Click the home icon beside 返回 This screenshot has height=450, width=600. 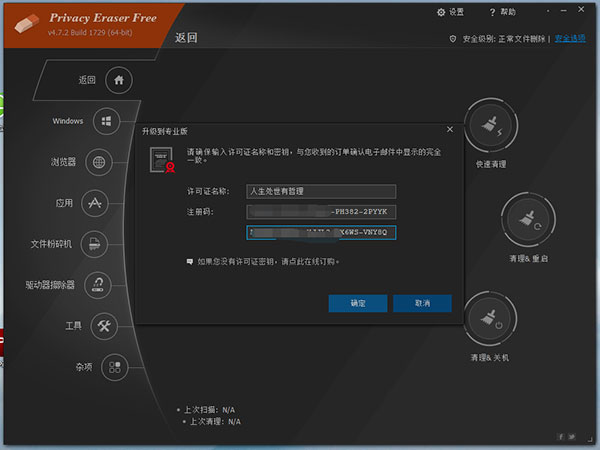point(119,80)
